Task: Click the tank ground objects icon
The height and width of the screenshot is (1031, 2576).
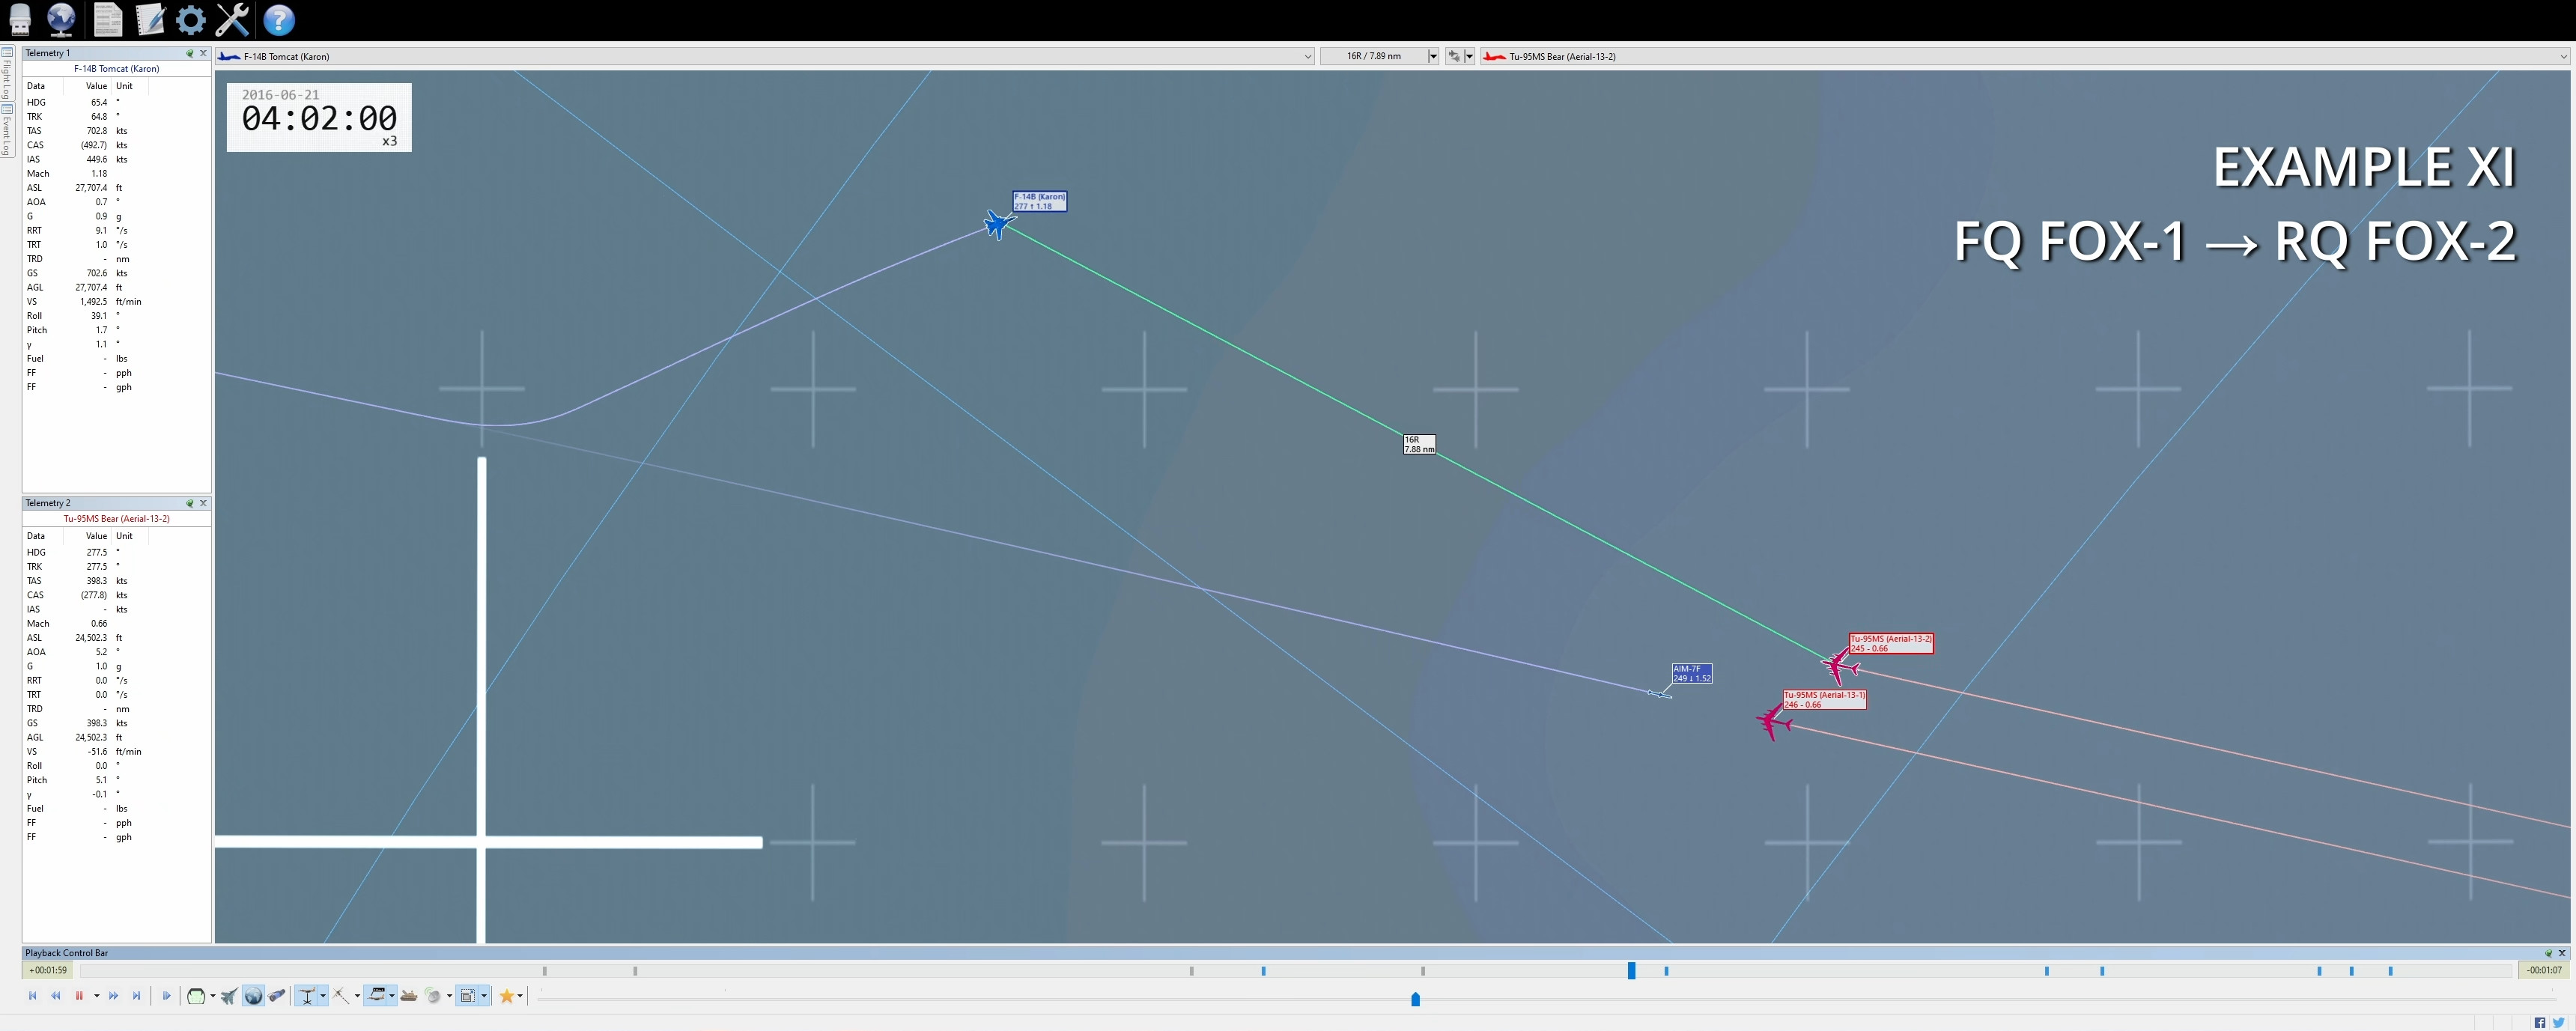Action: (x=408, y=996)
